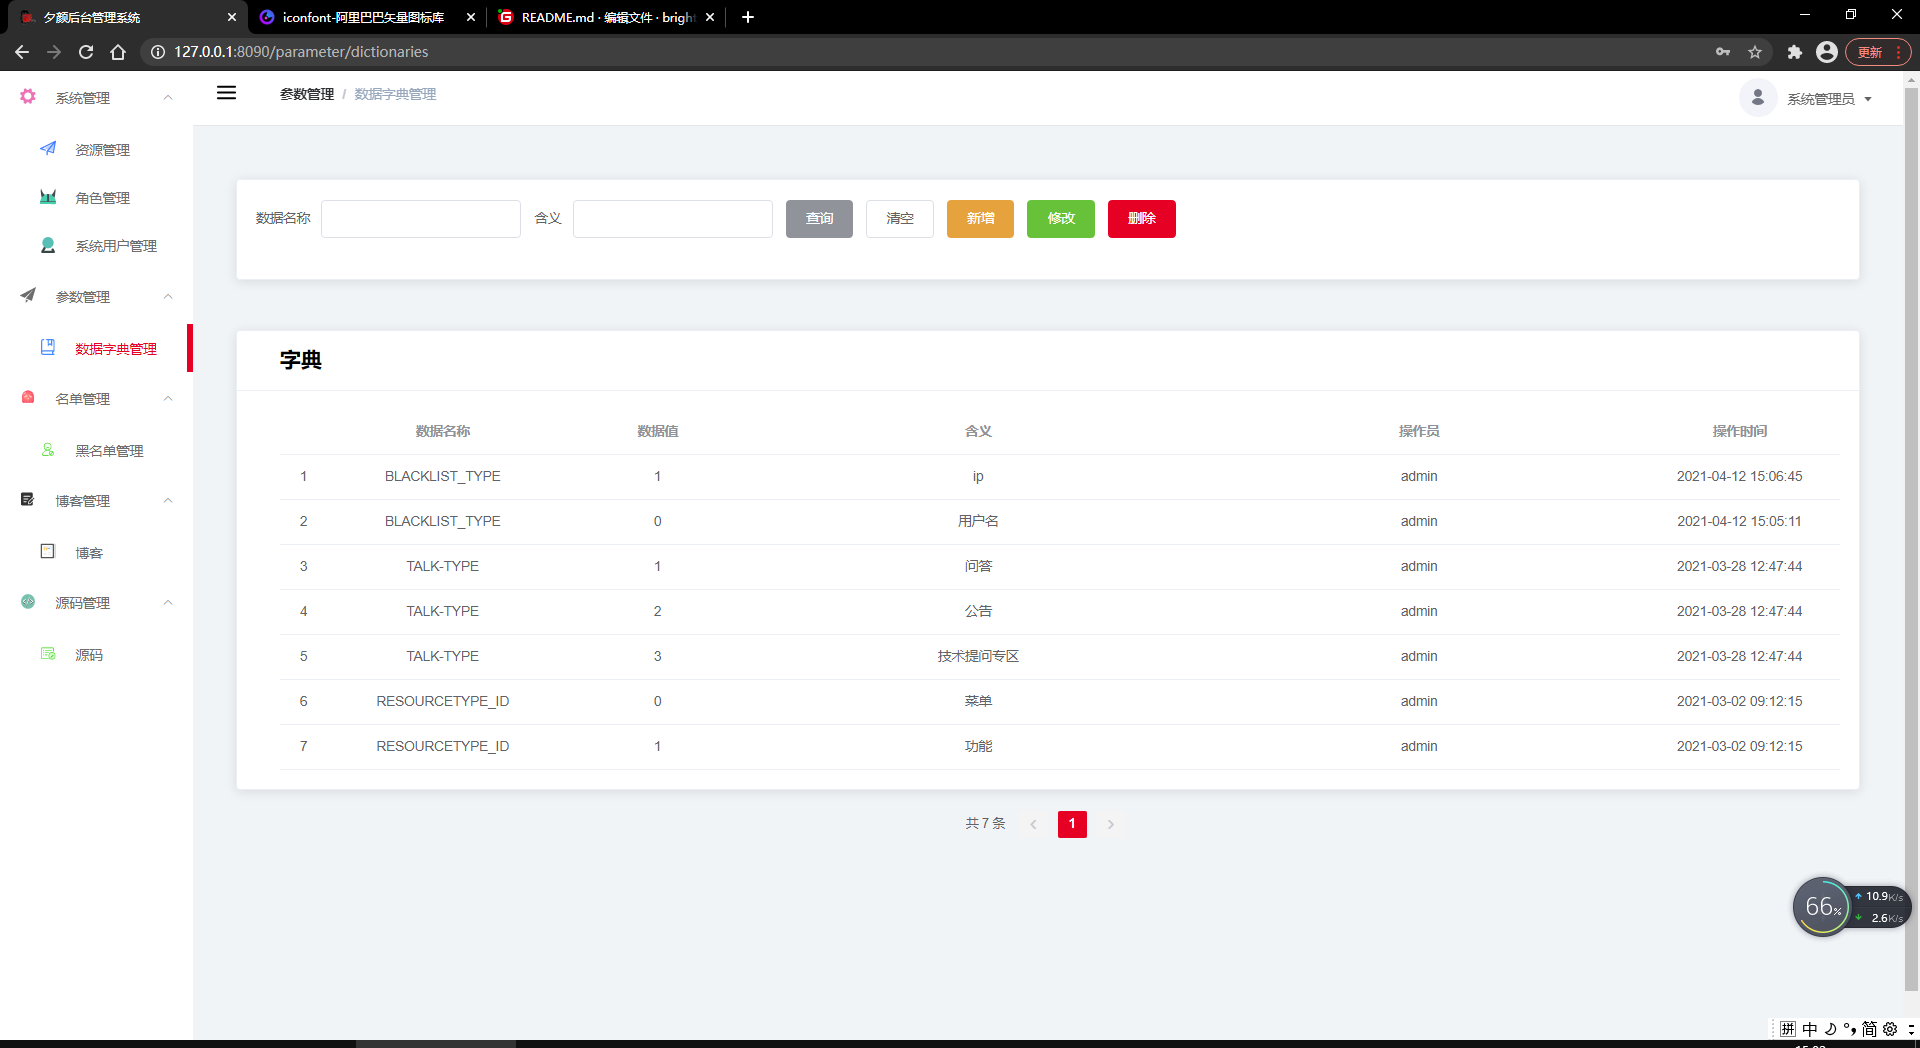Click the saved password key icon

coord(1723,52)
